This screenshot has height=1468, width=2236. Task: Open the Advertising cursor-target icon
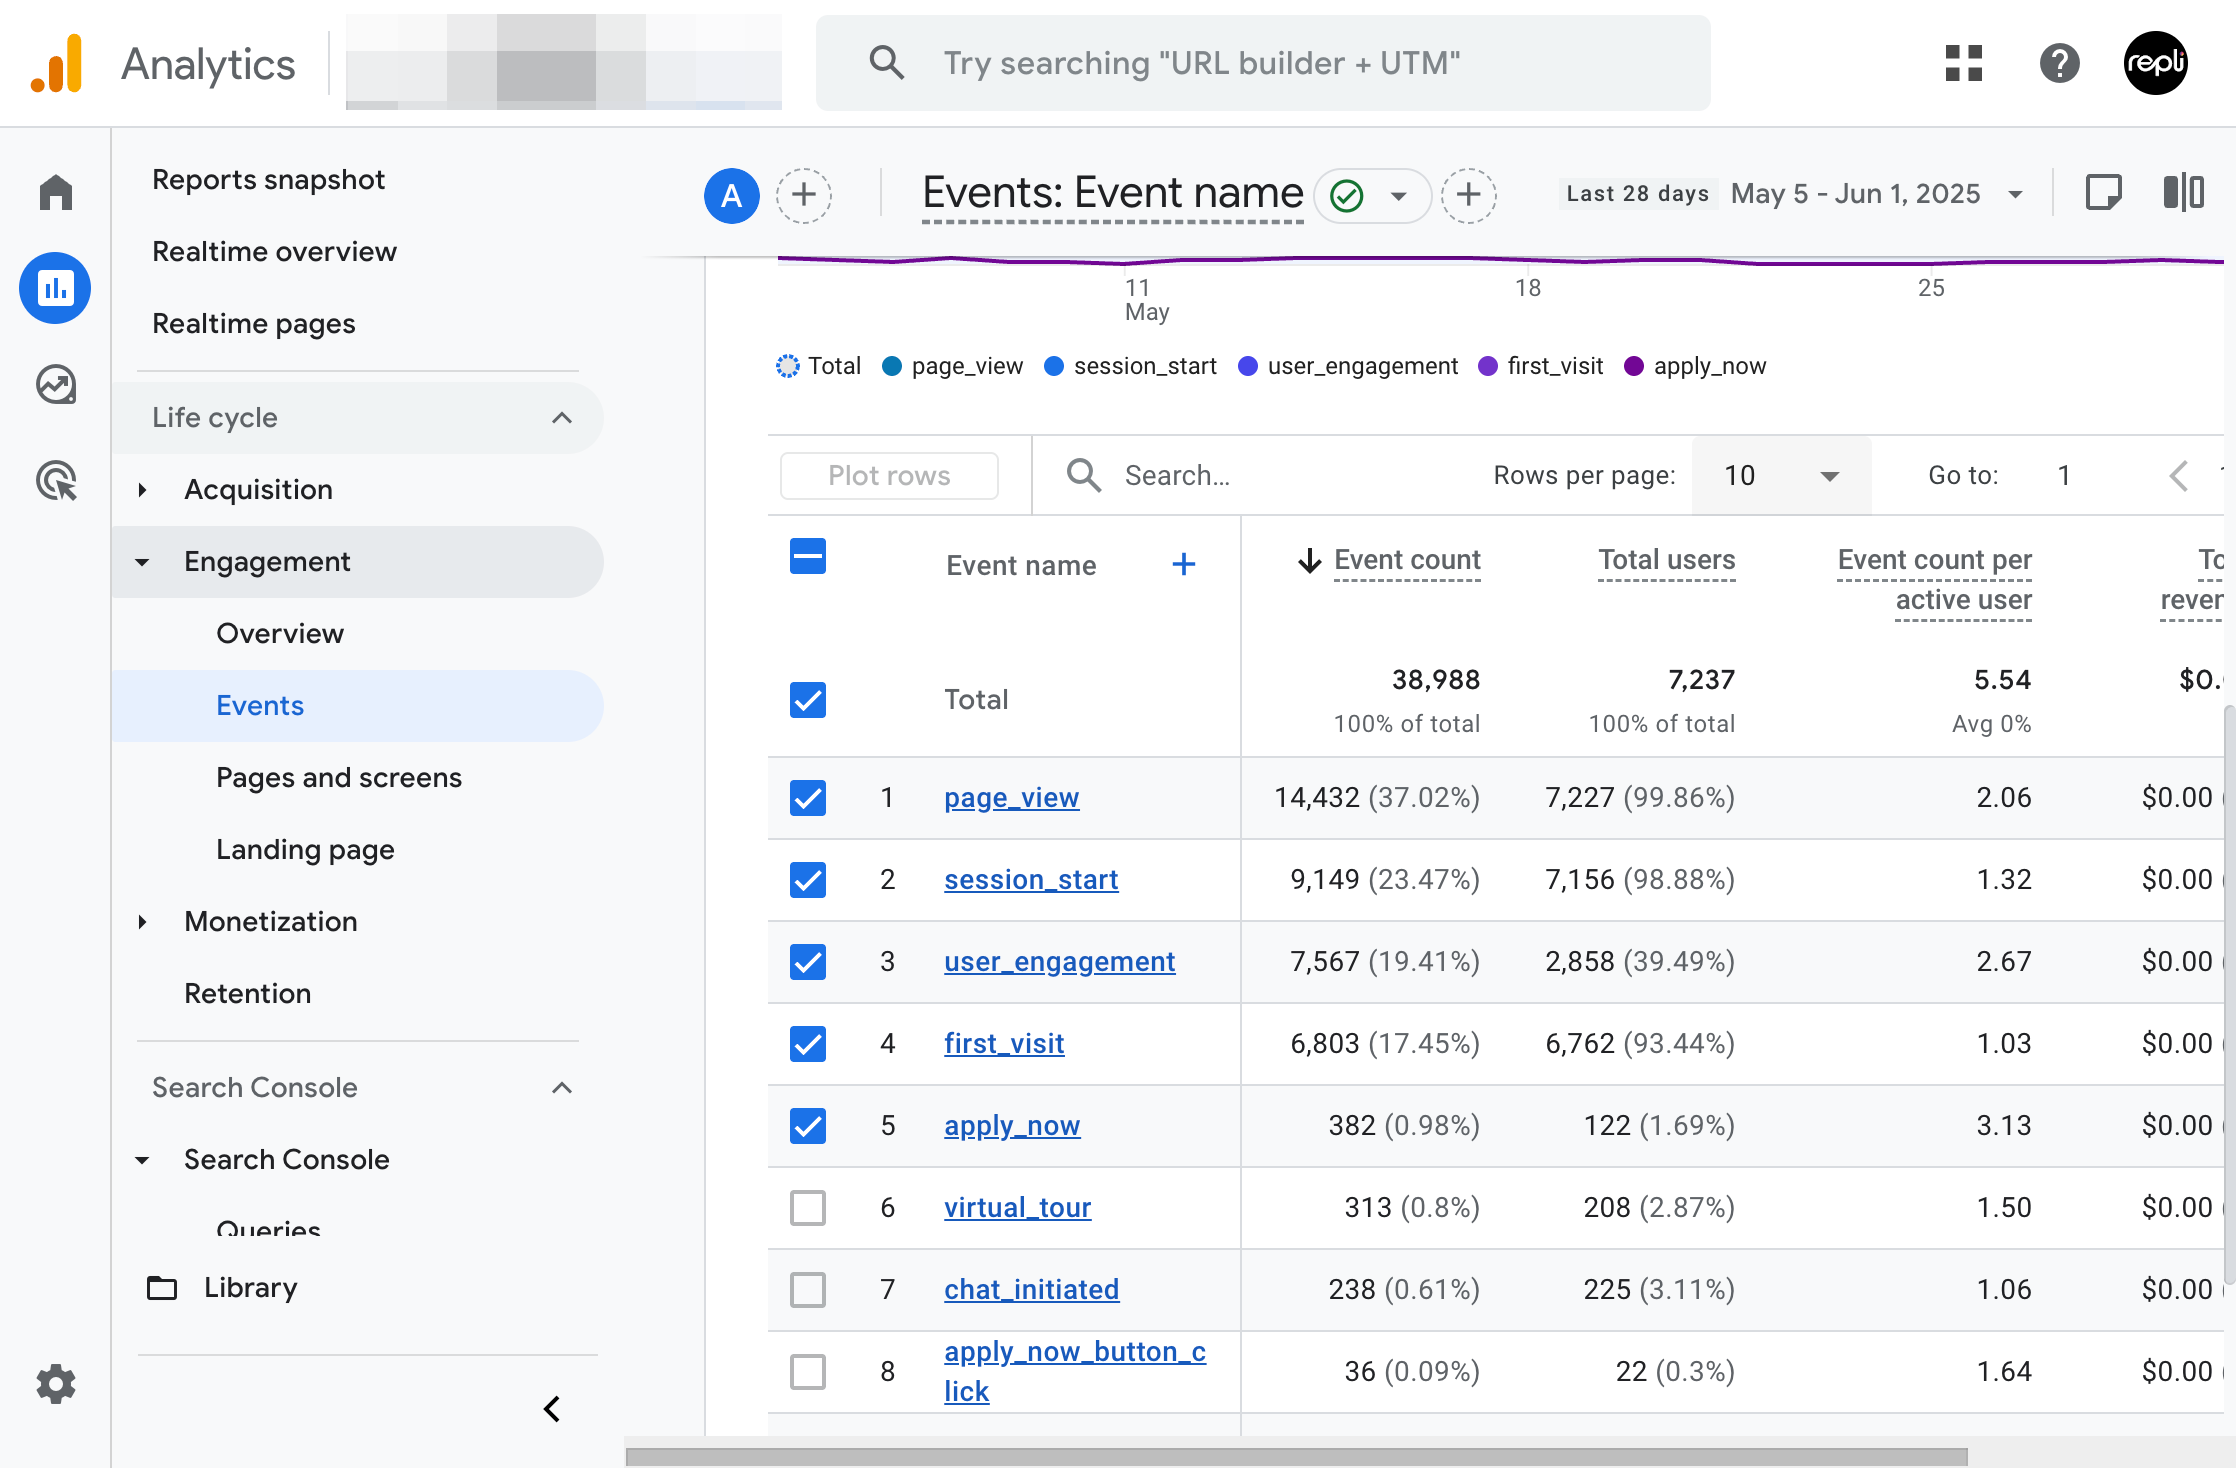coord(56,480)
